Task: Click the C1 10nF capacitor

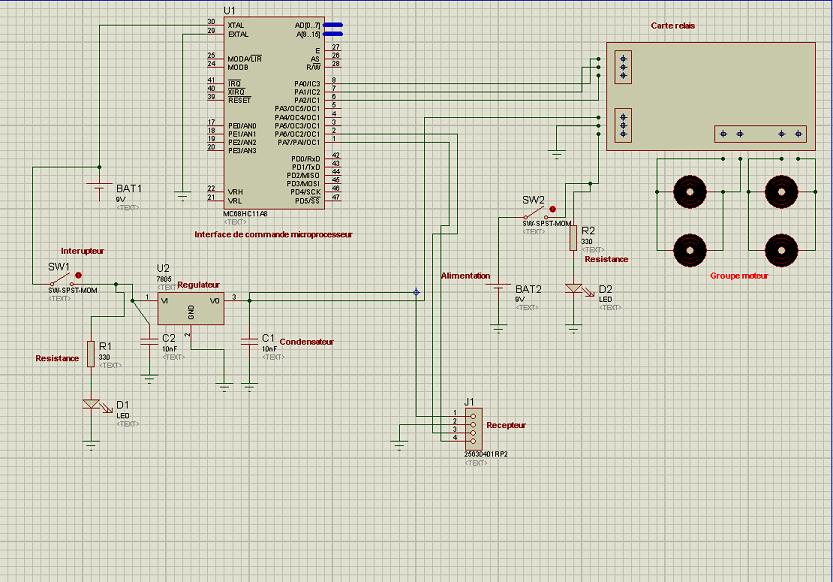Action: tap(249, 341)
